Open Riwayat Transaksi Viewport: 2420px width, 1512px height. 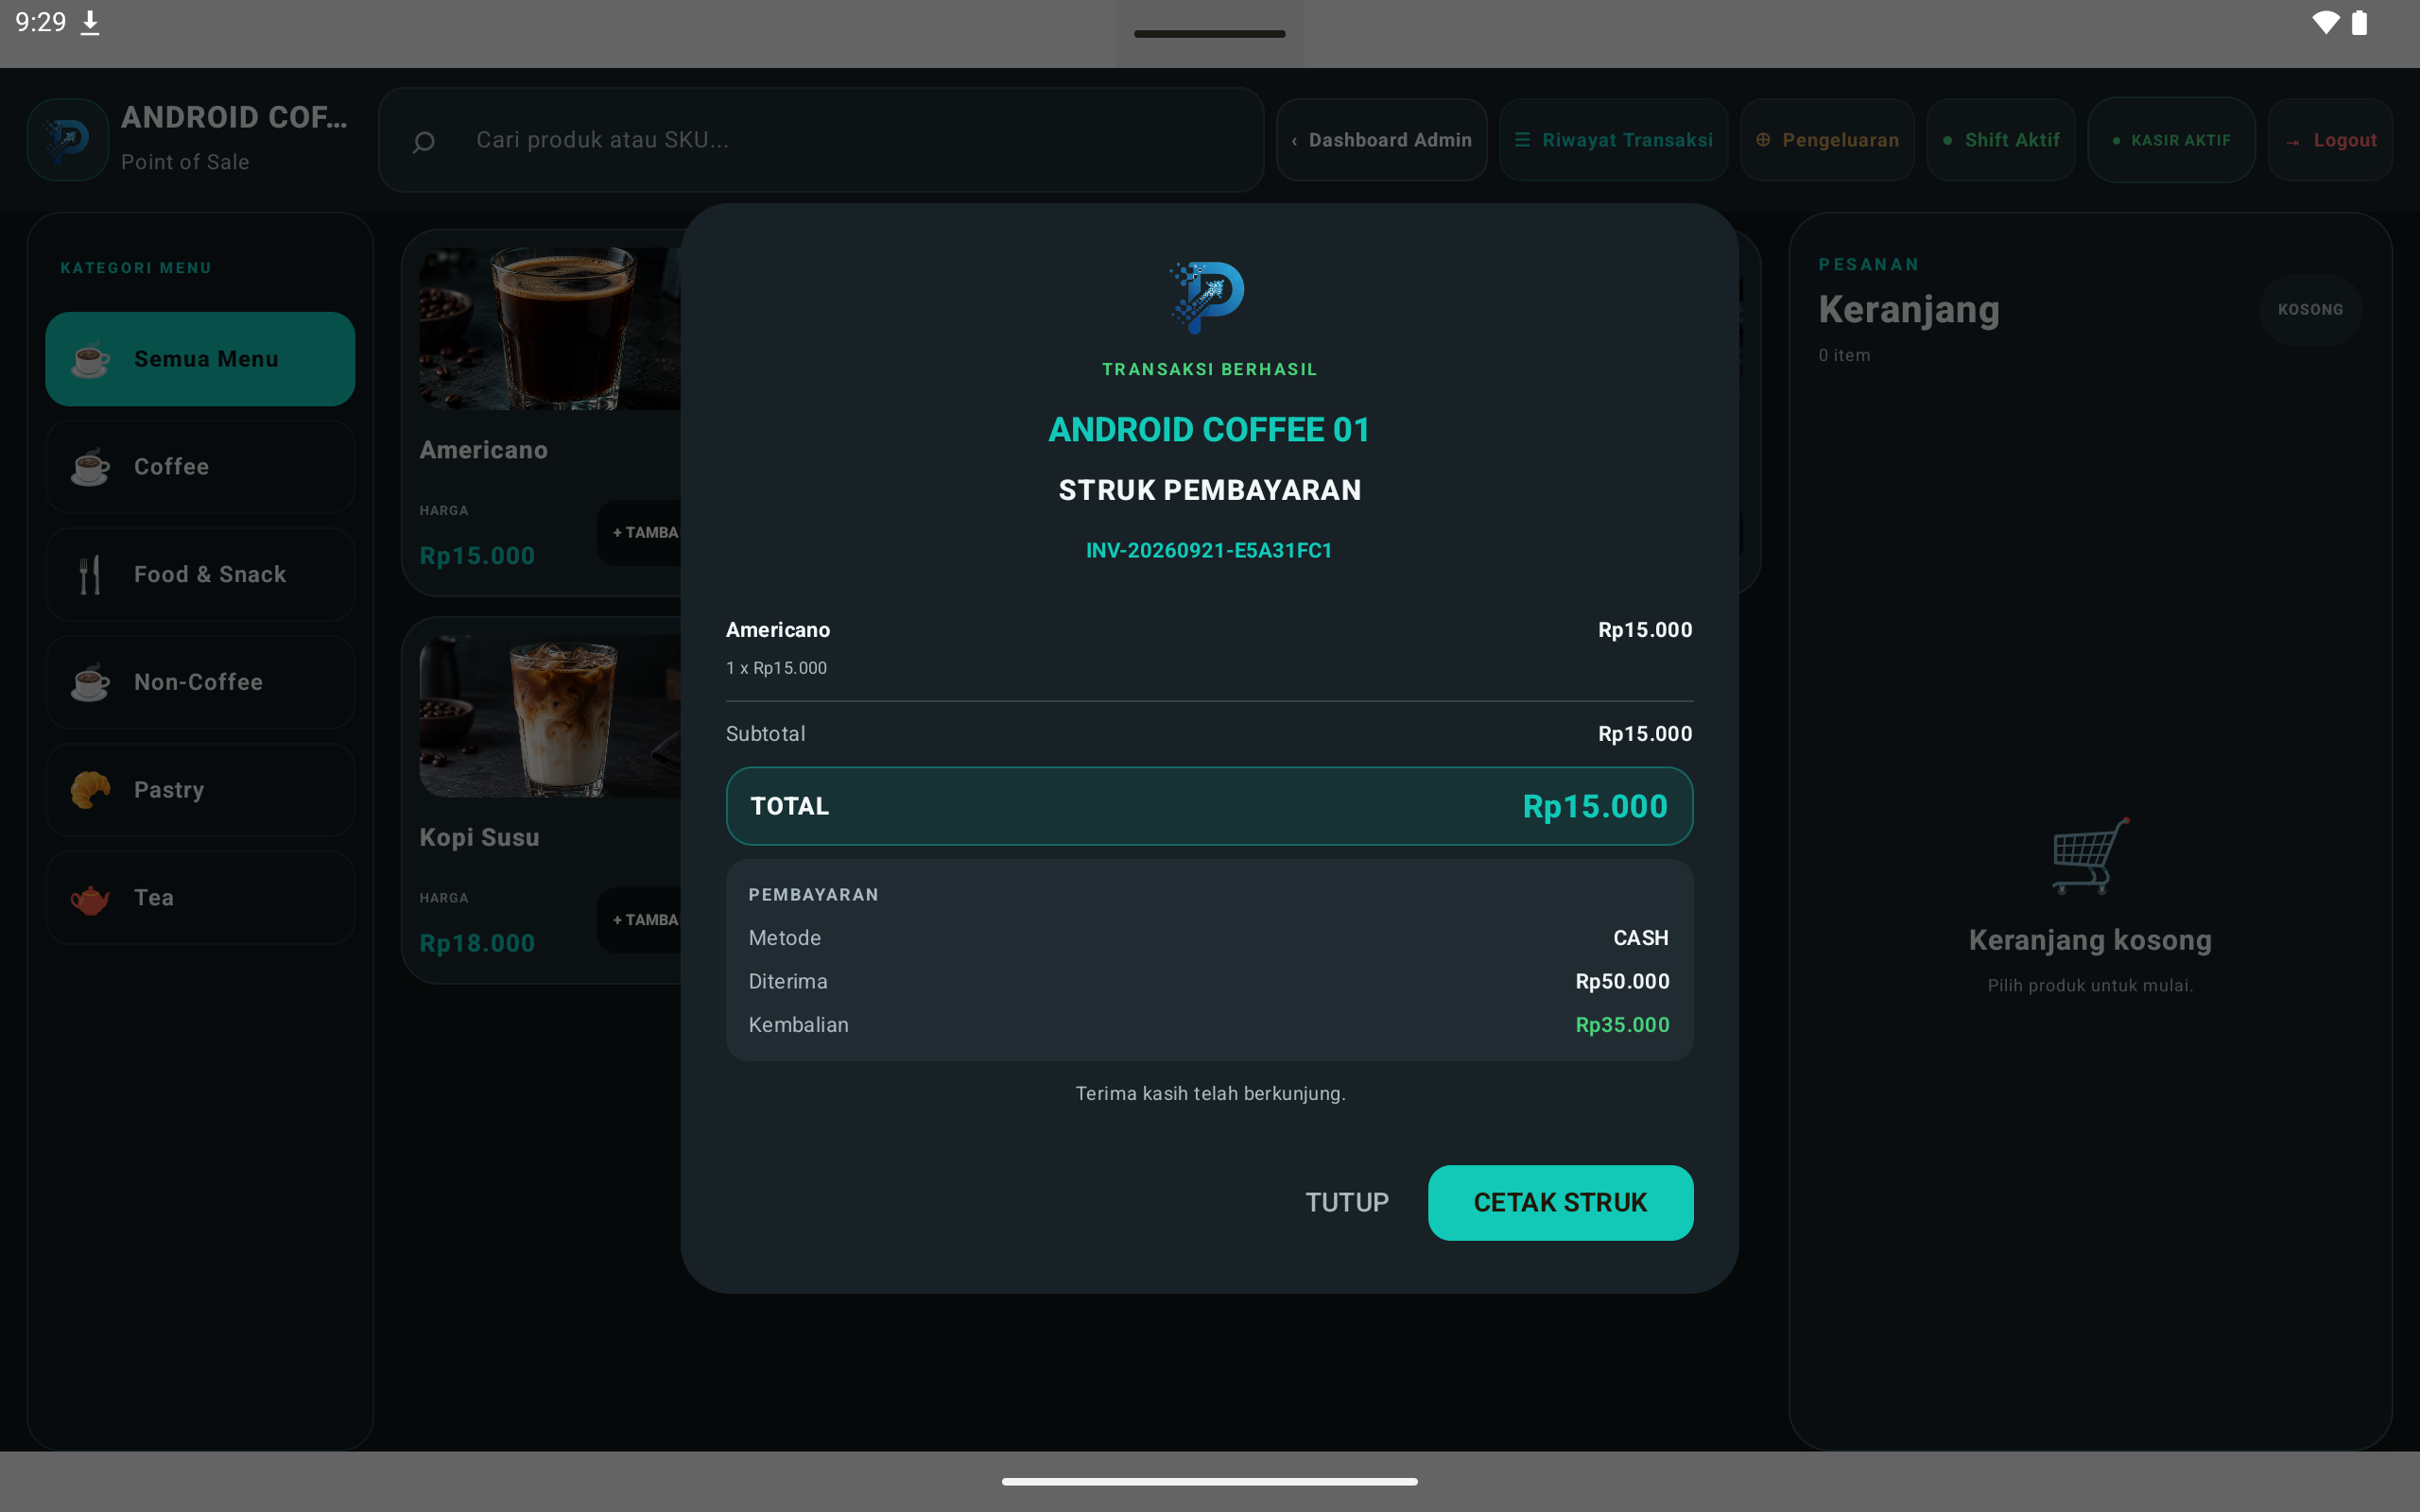coord(1613,140)
